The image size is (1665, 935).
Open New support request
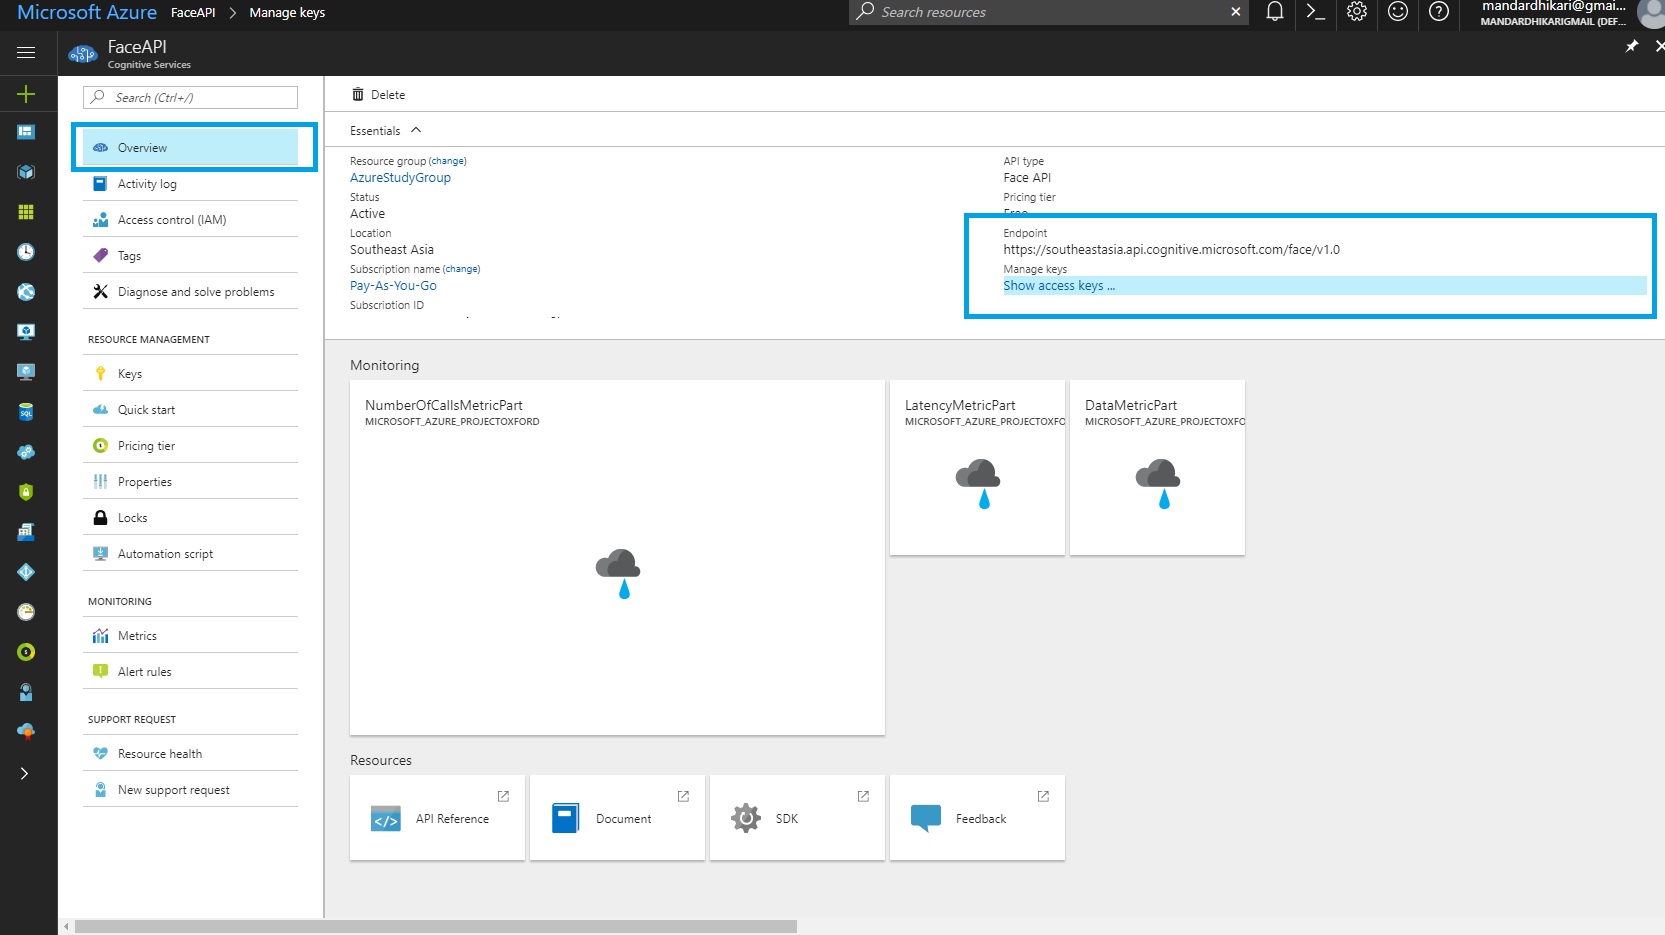190,790
